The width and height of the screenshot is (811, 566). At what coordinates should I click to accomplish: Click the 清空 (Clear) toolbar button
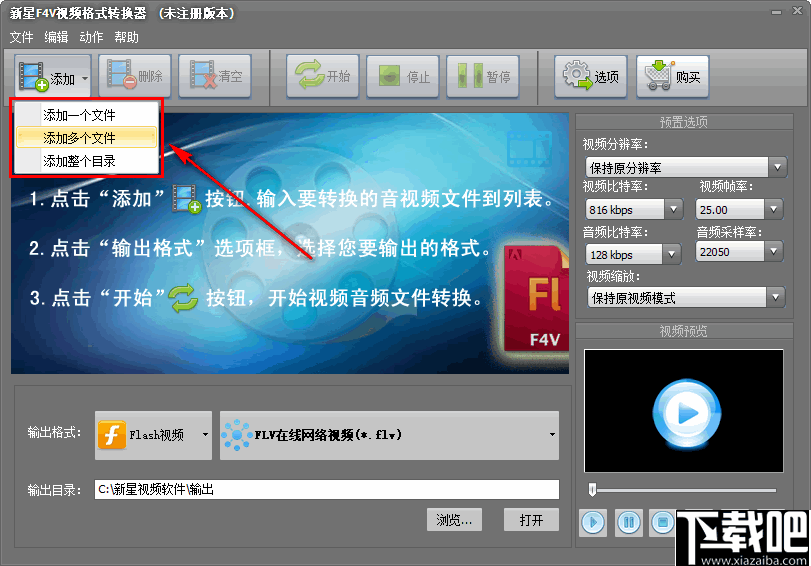(x=215, y=76)
